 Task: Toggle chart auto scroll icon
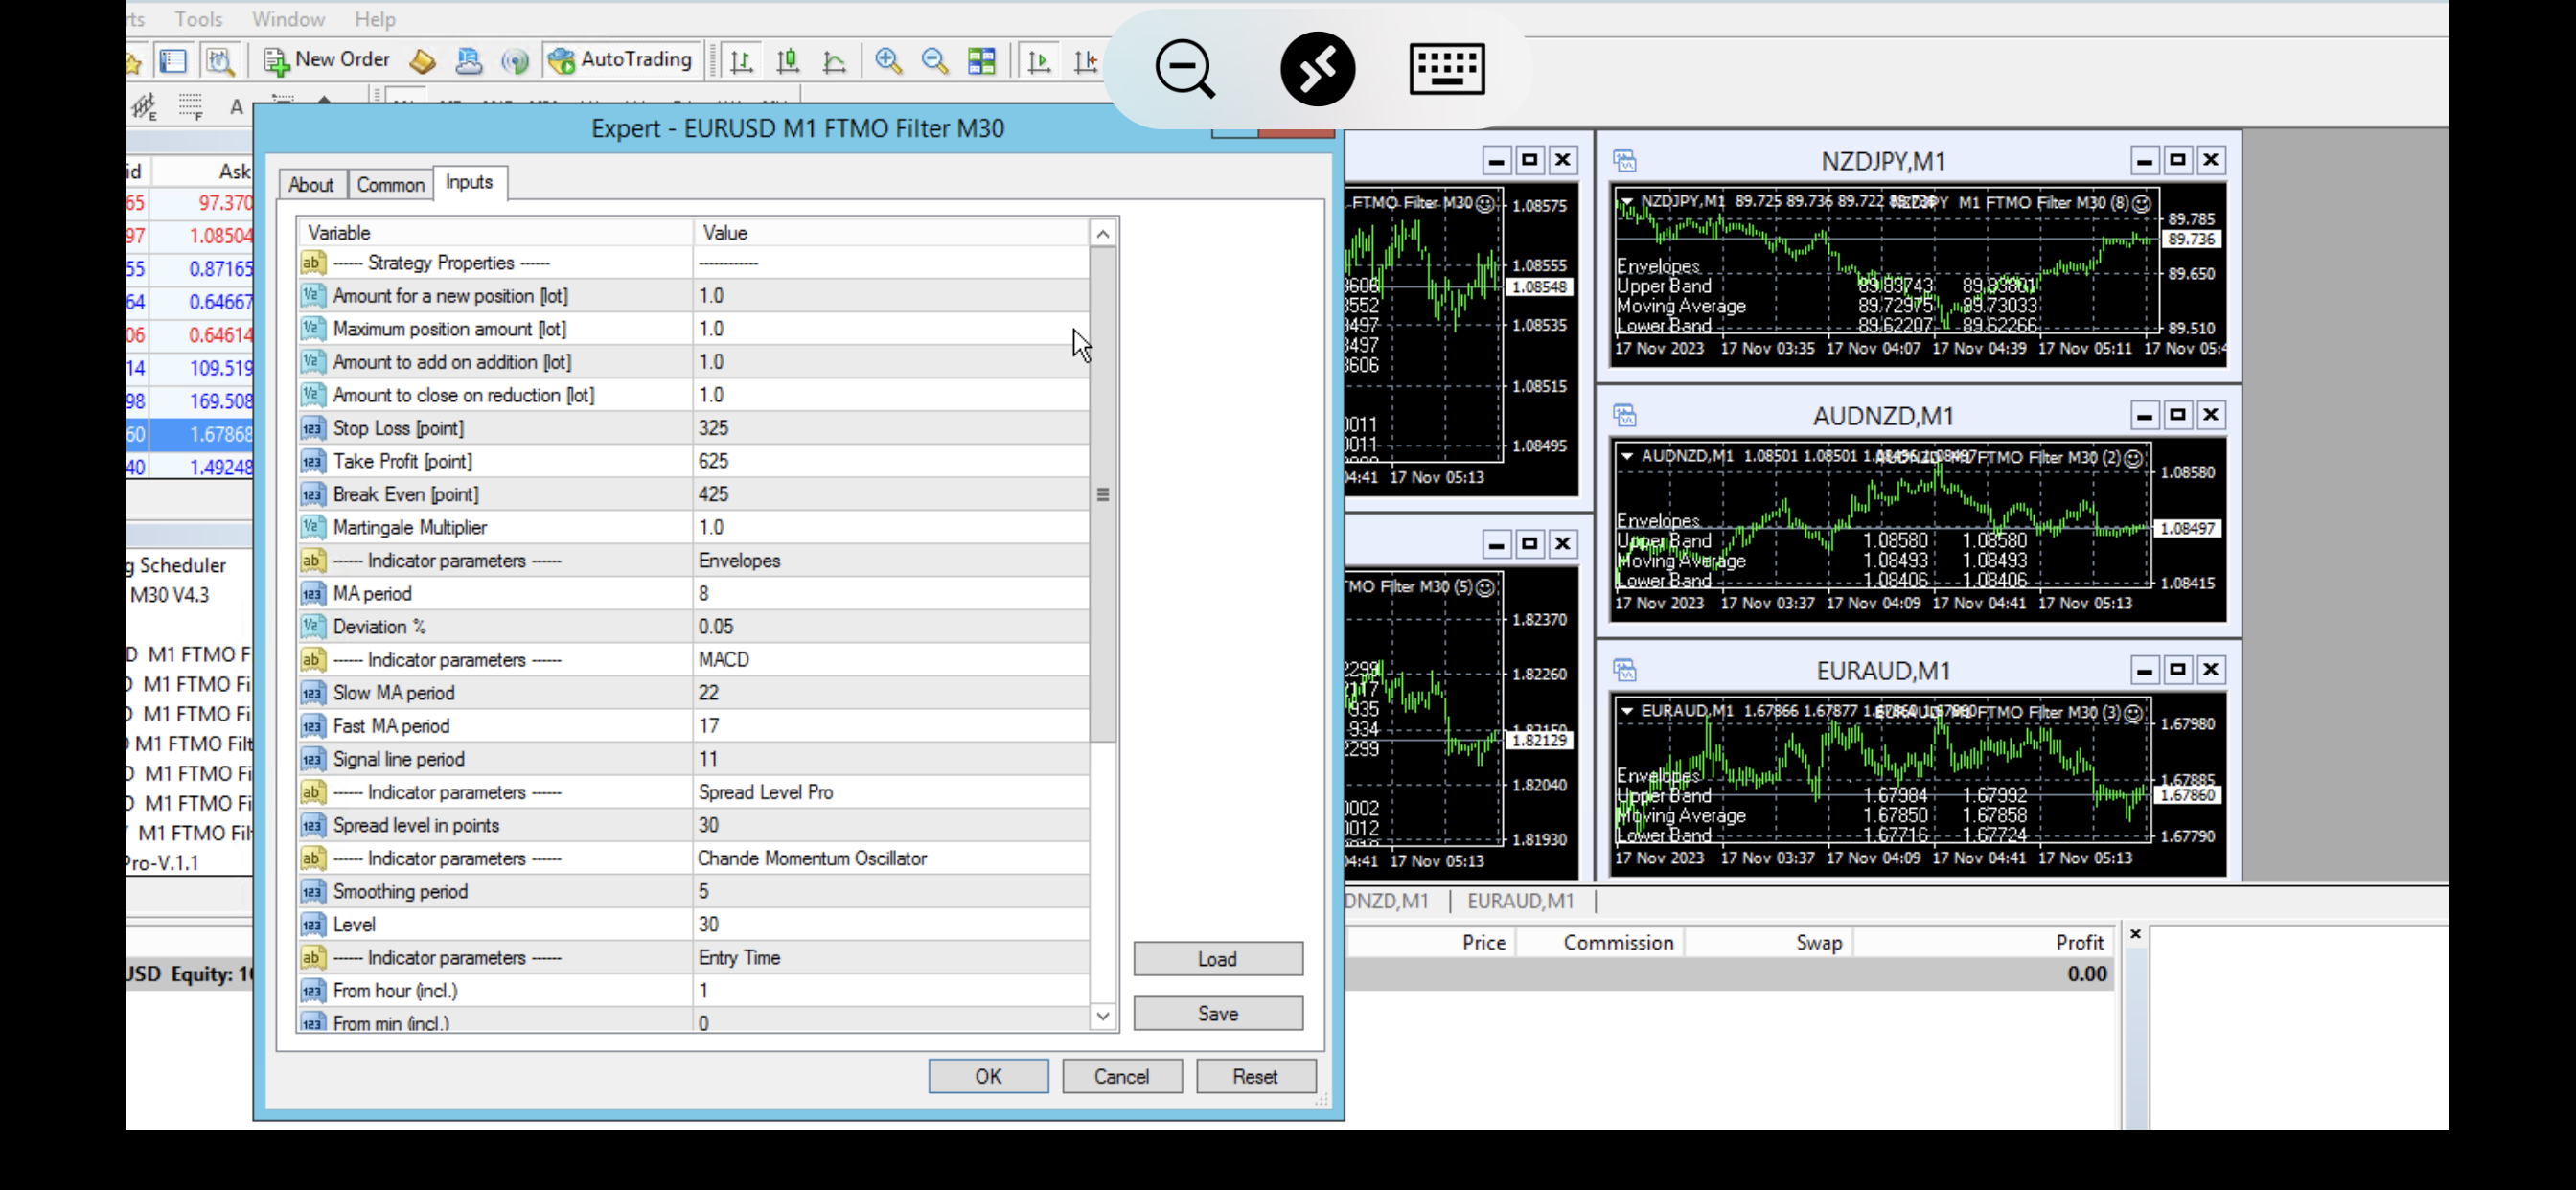pos(1039,61)
